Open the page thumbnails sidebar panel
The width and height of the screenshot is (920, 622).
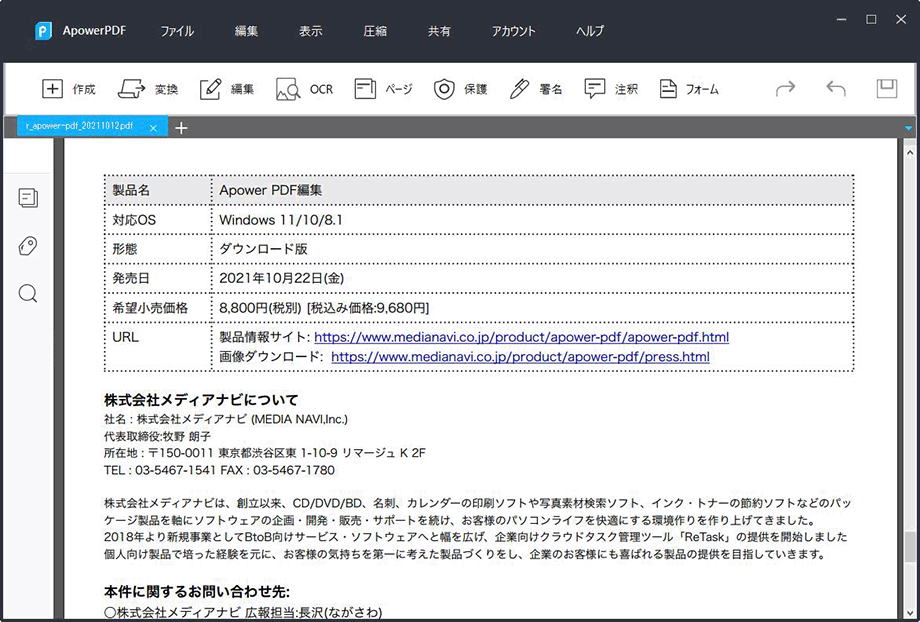click(x=28, y=198)
